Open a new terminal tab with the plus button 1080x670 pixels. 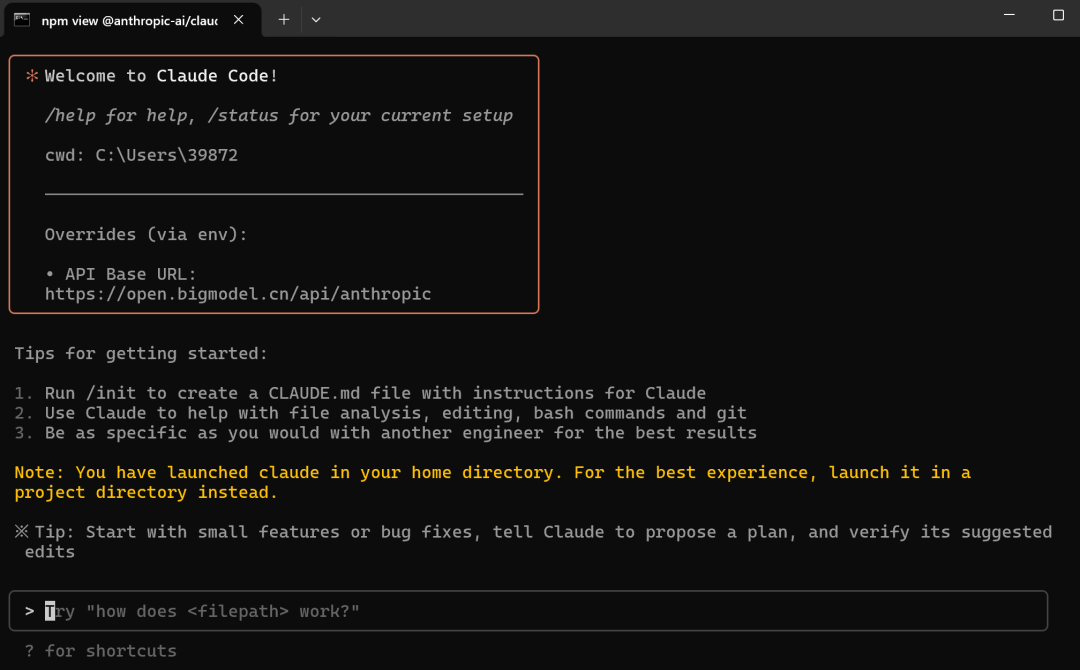click(284, 20)
